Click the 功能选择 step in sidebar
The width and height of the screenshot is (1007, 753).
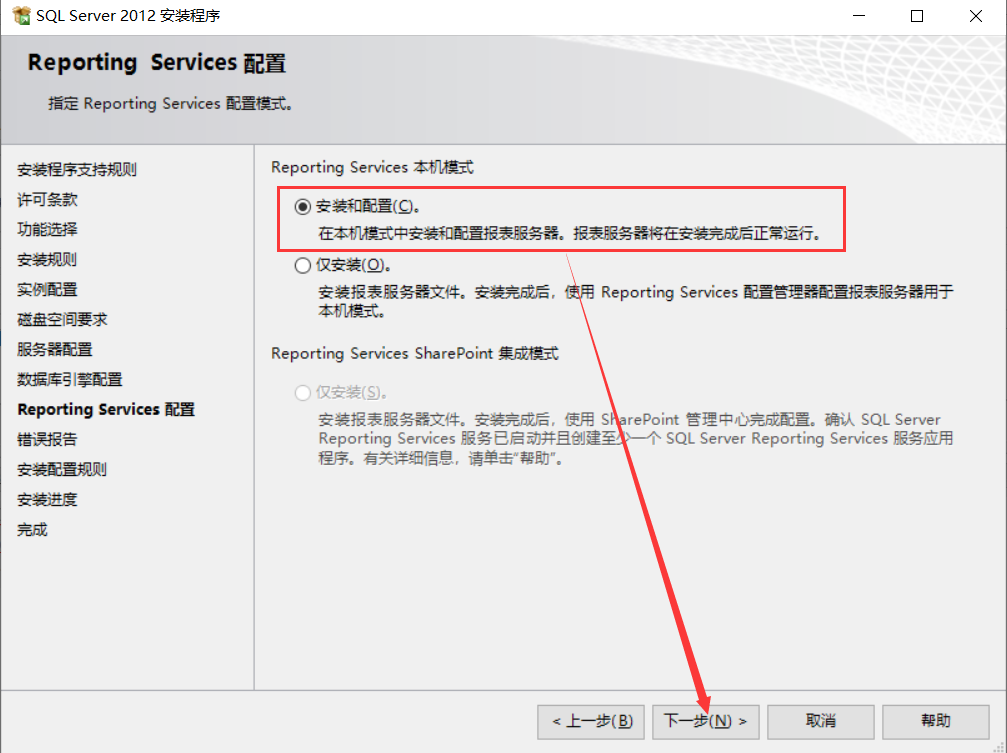click(x=47, y=229)
